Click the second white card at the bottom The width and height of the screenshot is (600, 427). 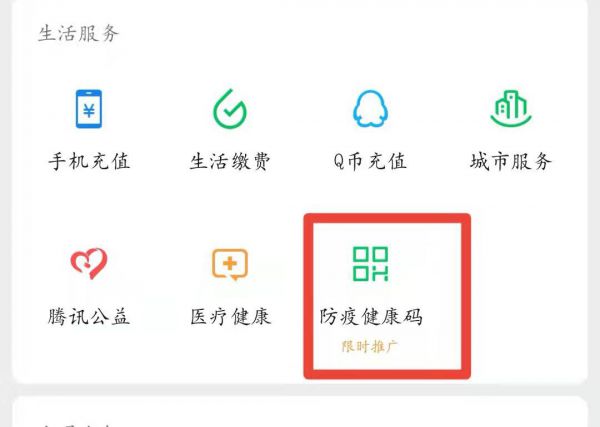[x=300, y=412]
